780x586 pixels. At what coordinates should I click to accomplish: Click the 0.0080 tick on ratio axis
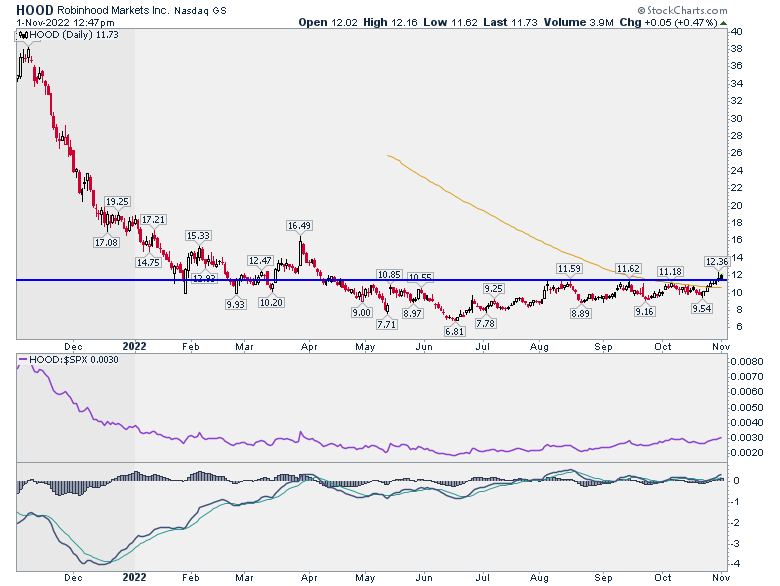pyautogui.click(x=747, y=361)
